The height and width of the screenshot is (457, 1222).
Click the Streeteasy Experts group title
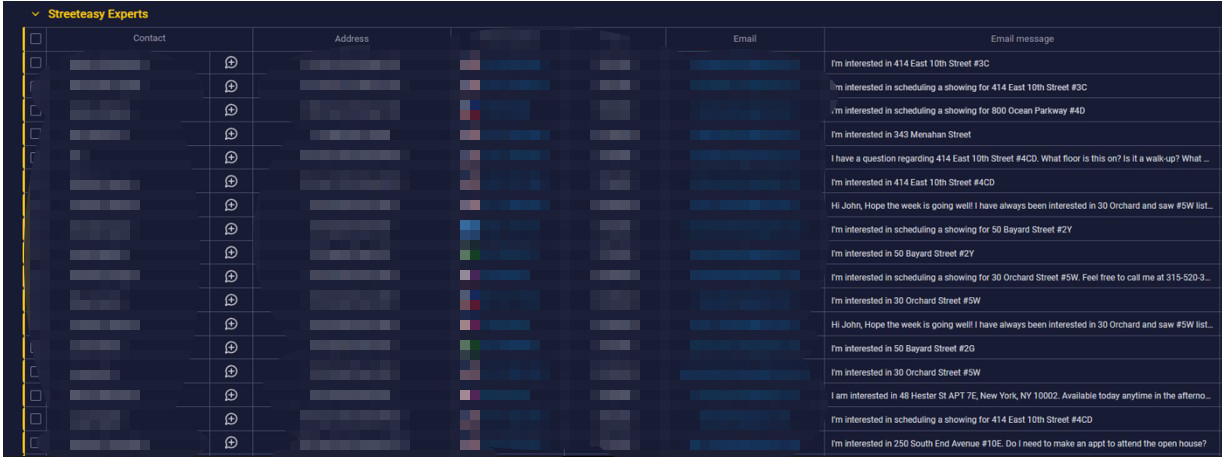[x=98, y=15]
